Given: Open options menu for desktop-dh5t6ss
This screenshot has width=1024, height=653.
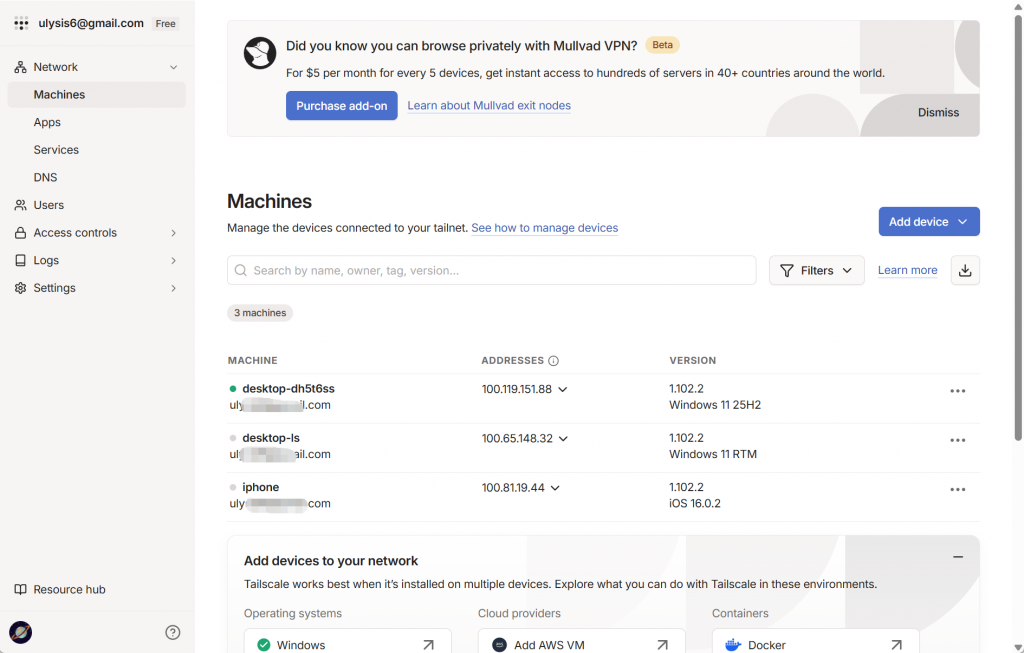Looking at the screenshot, I should click(957, 391).
